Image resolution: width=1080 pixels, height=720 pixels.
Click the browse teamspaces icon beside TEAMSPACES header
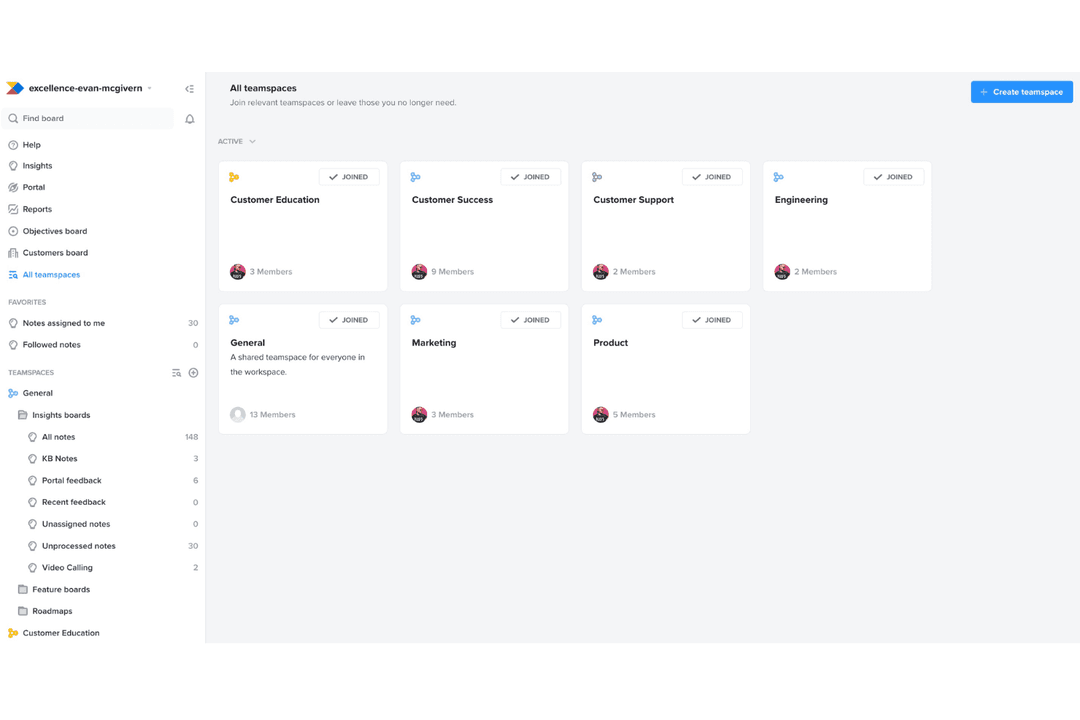176,373
